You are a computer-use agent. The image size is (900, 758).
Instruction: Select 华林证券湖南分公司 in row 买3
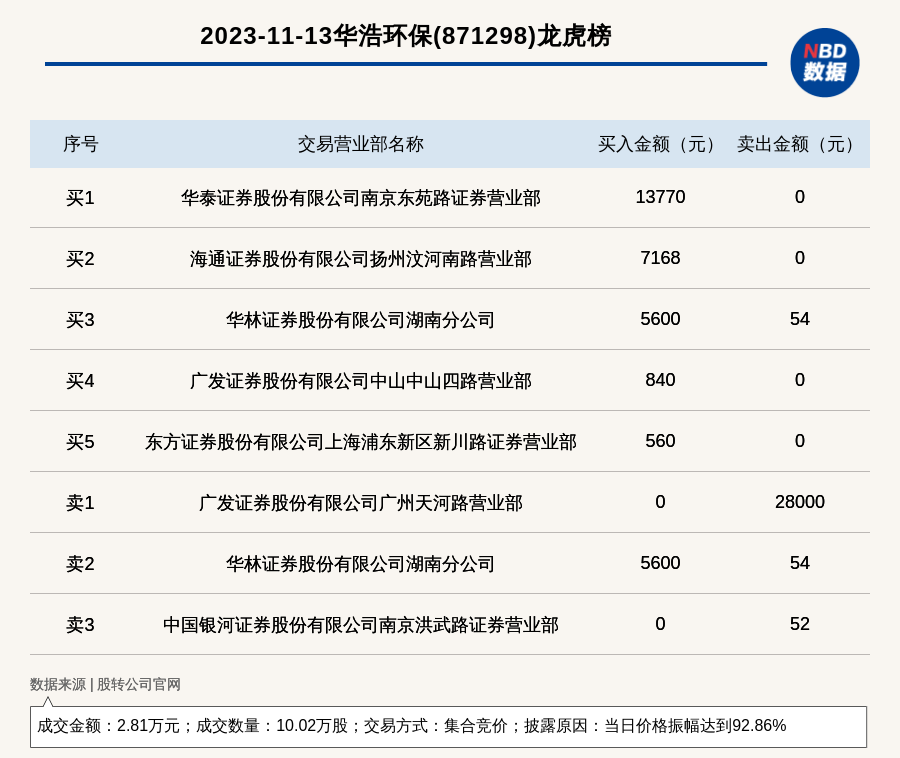pyautogui.click(x=360, y=320)
